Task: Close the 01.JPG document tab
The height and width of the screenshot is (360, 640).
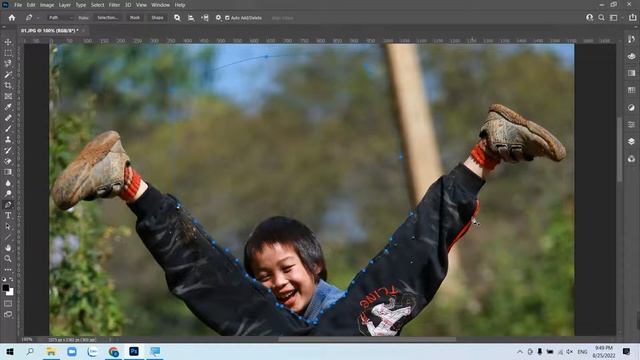Action: (83, 31)
